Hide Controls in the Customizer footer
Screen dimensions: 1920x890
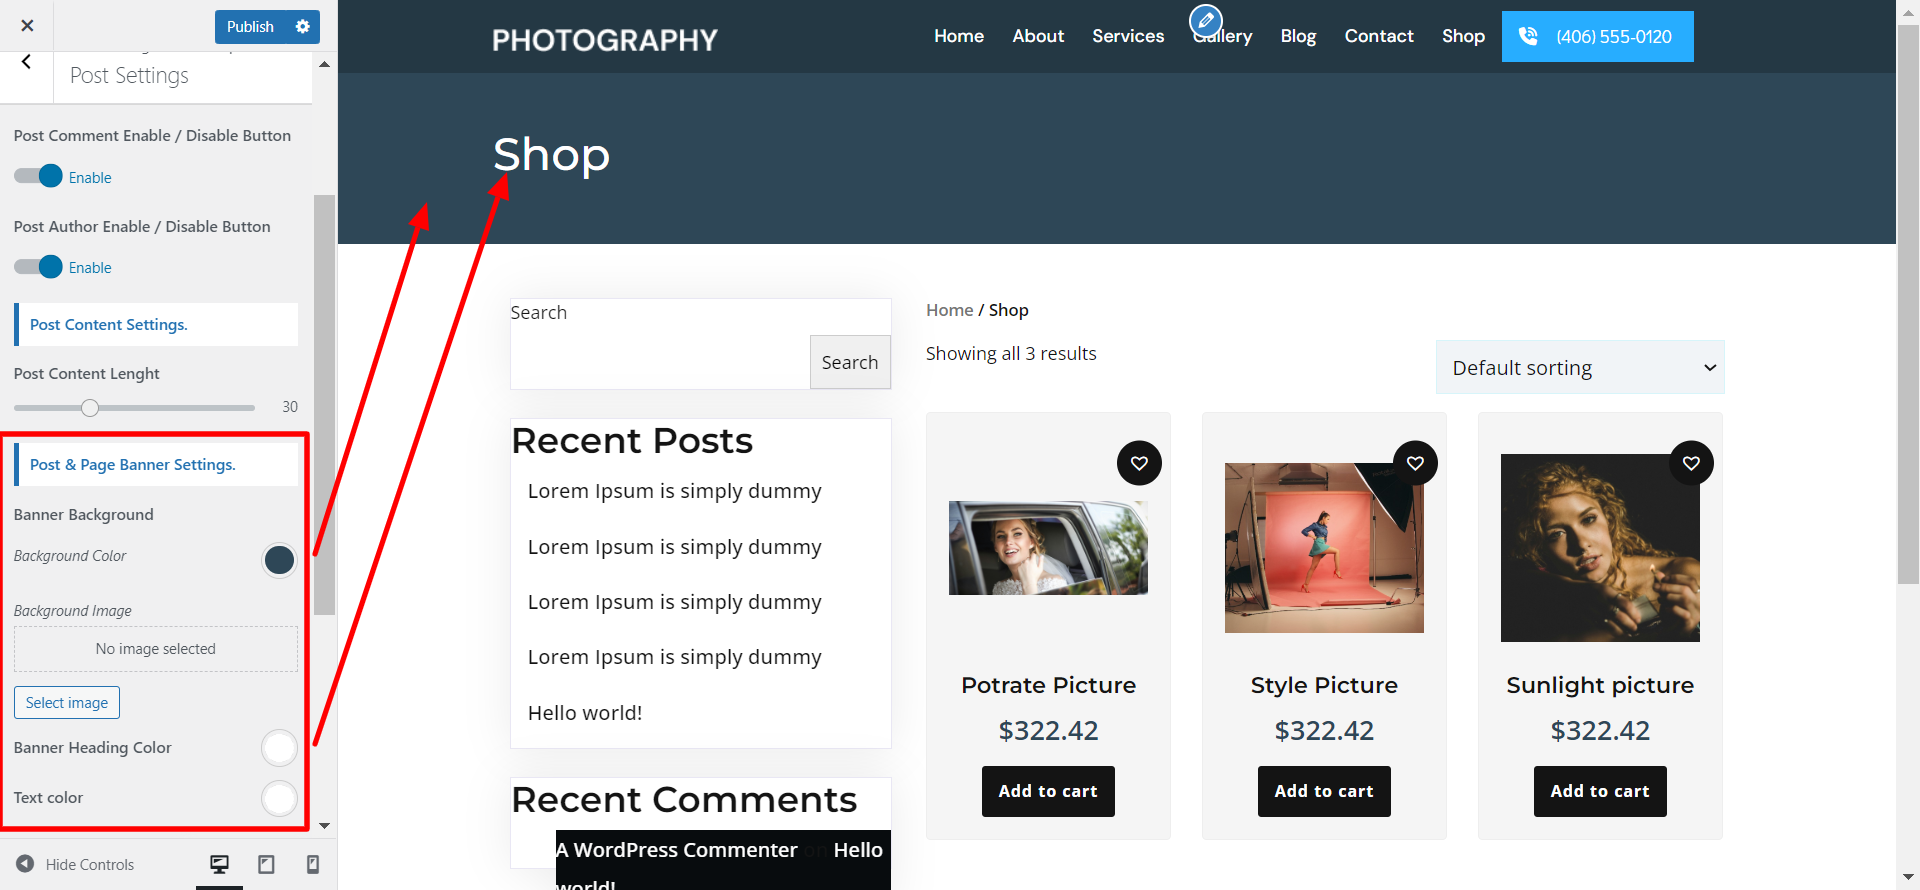pyautogui.click(x=76, y=864)
